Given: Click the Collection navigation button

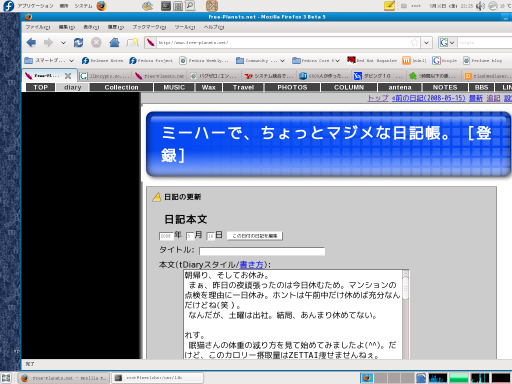Looking at the screenshot, I should point(121,87).
